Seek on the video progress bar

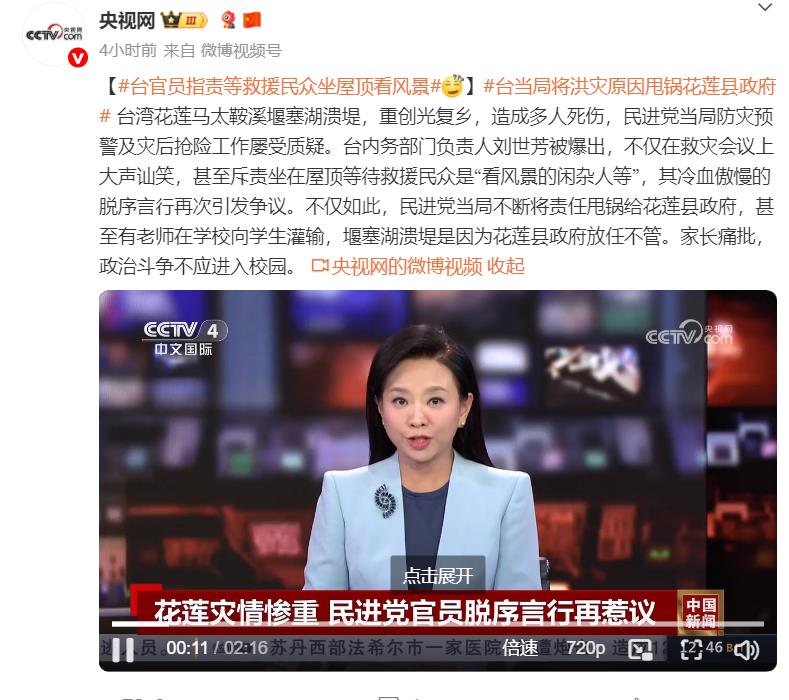coord(438,624)
